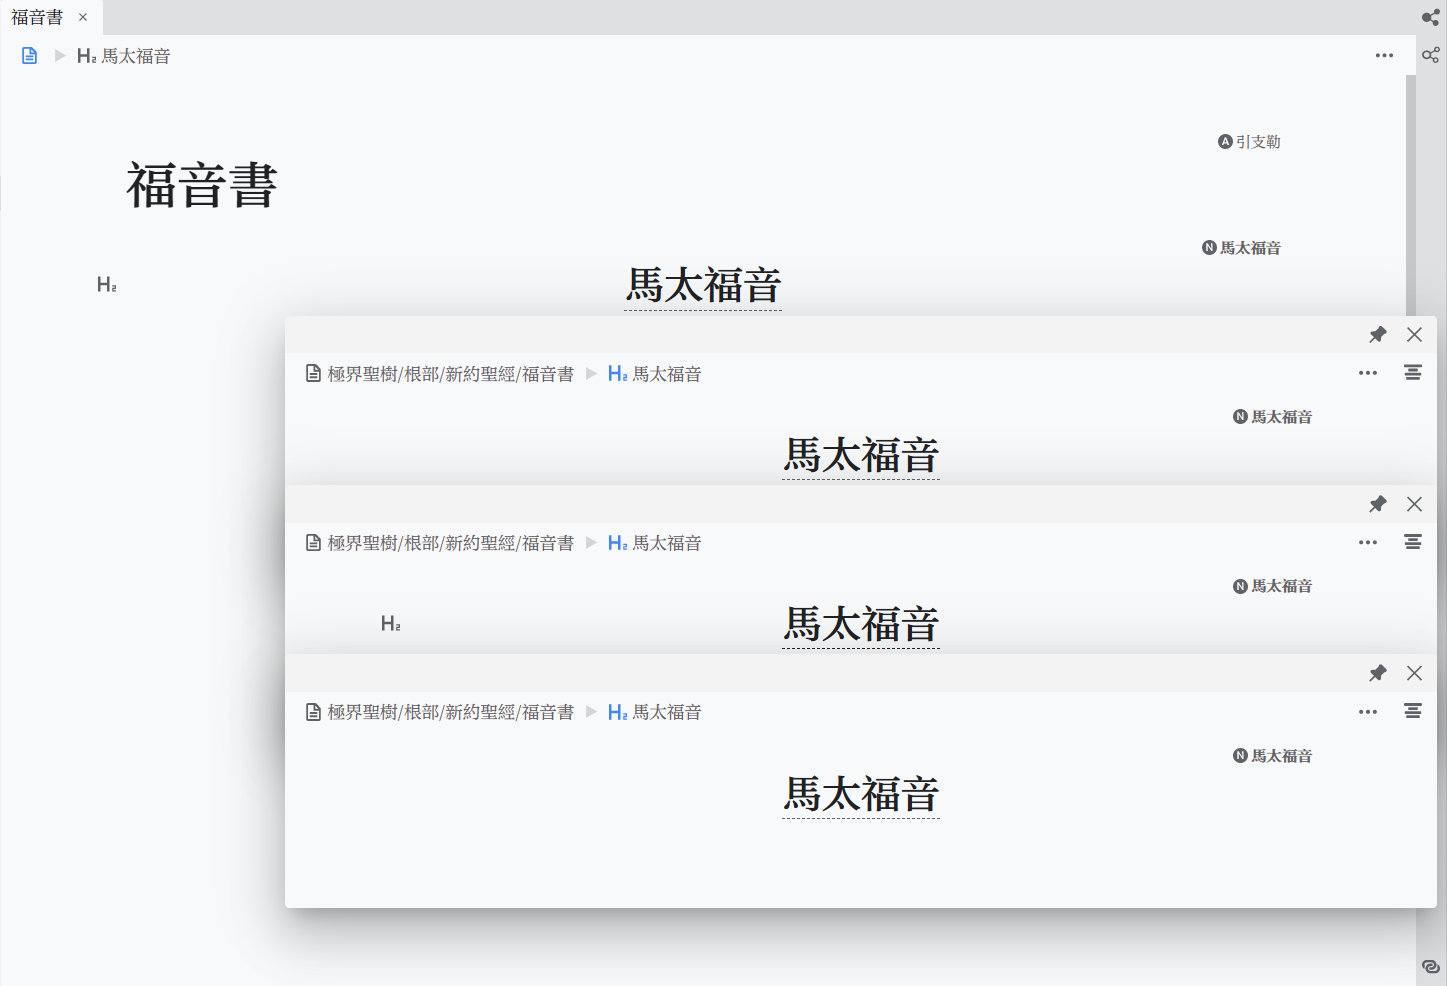Pin the bottom quick-edit popup

click(x=1378, y=673)
